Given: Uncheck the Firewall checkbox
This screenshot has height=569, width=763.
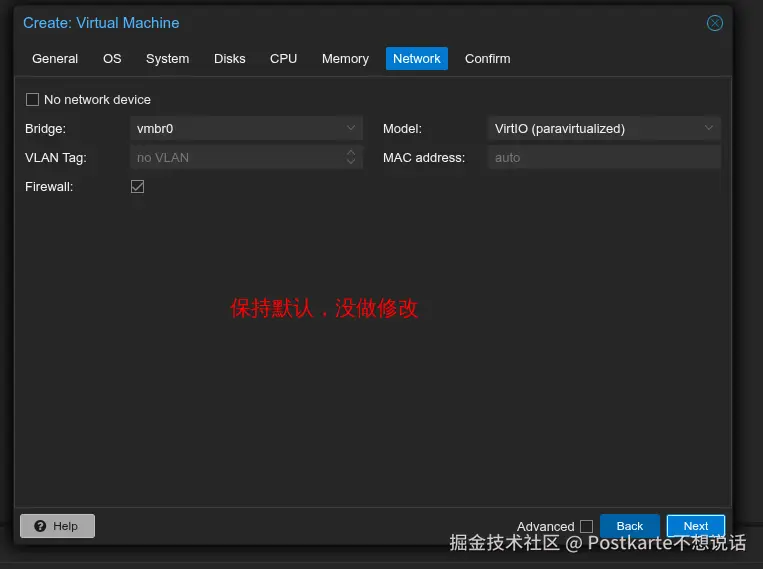Looking at the screenshot, I should (137, 187).
